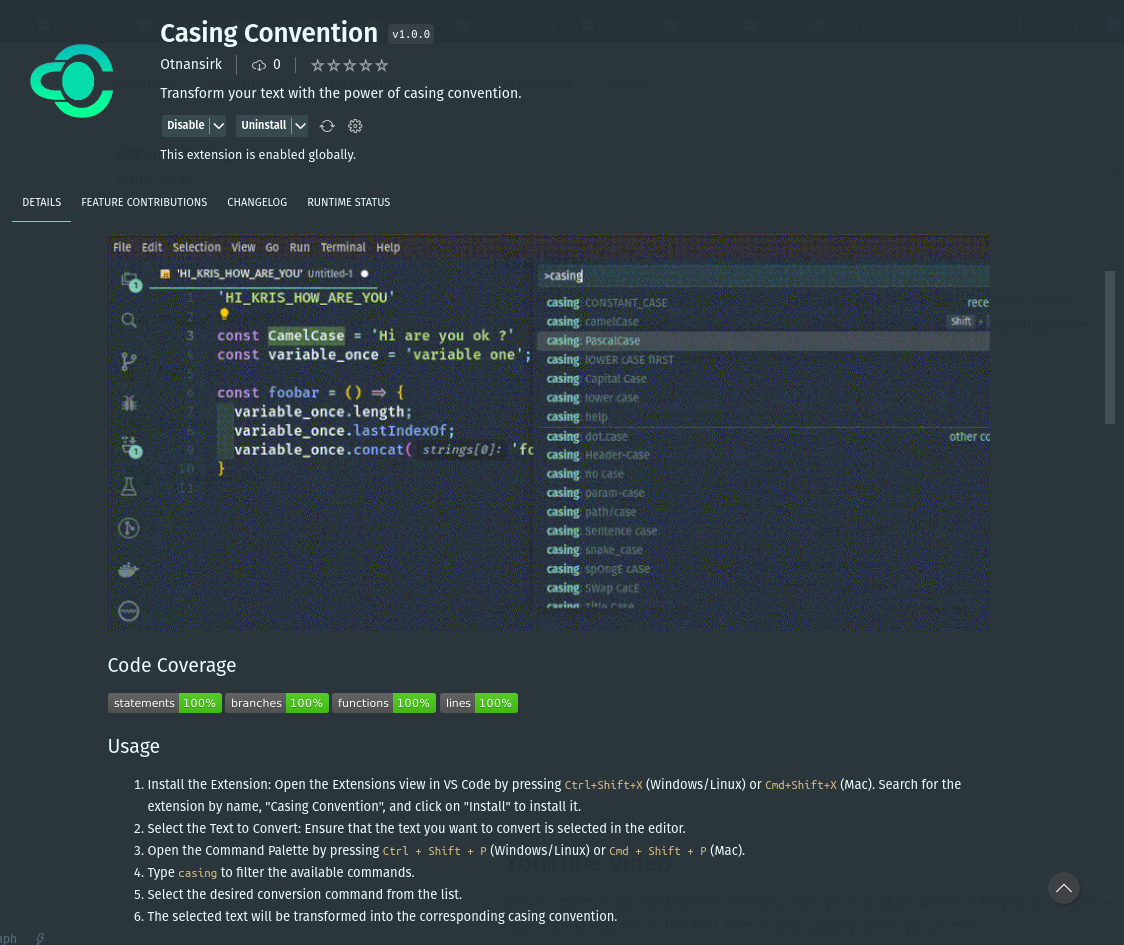1124x945 pixels.
Task: Click the vertical scrollbar thumb
Action: 1110,348
